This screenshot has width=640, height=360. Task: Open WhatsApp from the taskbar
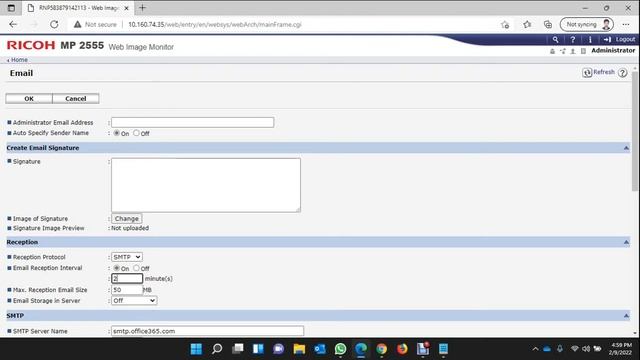pos(340,349)
